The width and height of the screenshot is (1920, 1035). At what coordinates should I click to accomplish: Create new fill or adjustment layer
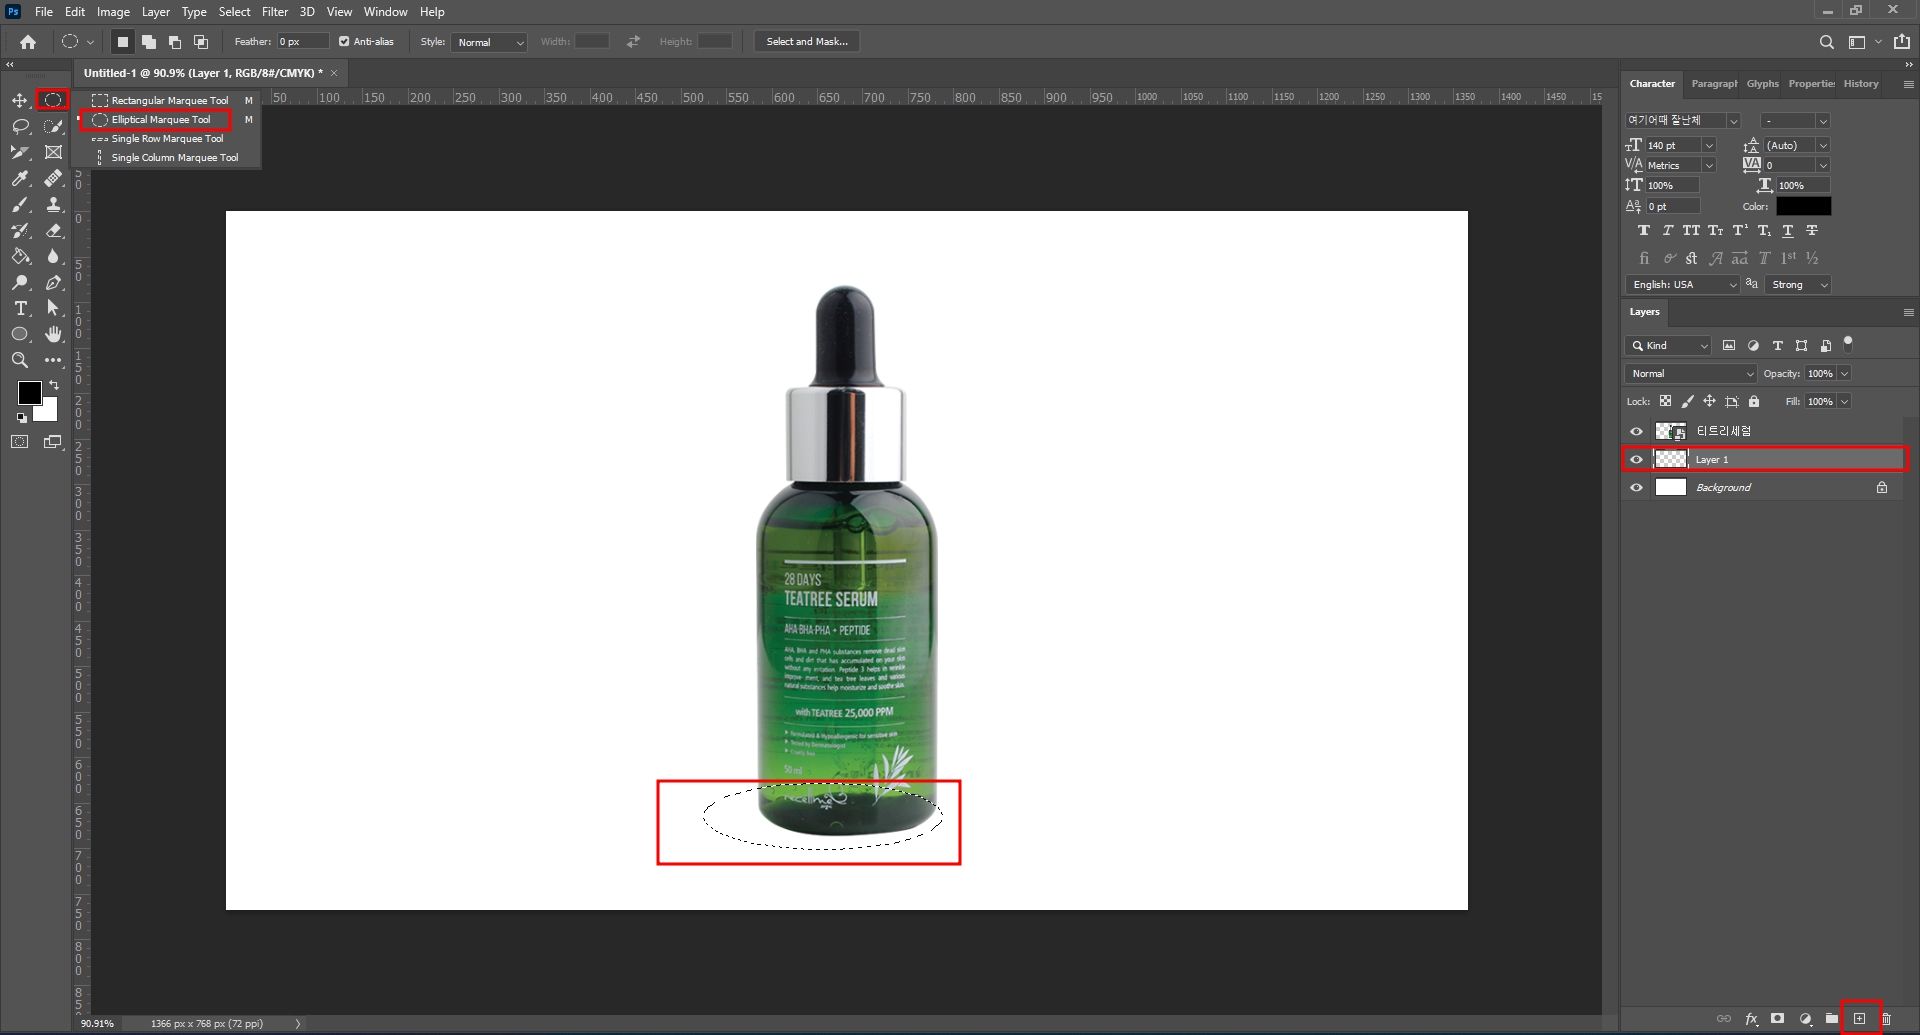(x=1805, y=1019)
